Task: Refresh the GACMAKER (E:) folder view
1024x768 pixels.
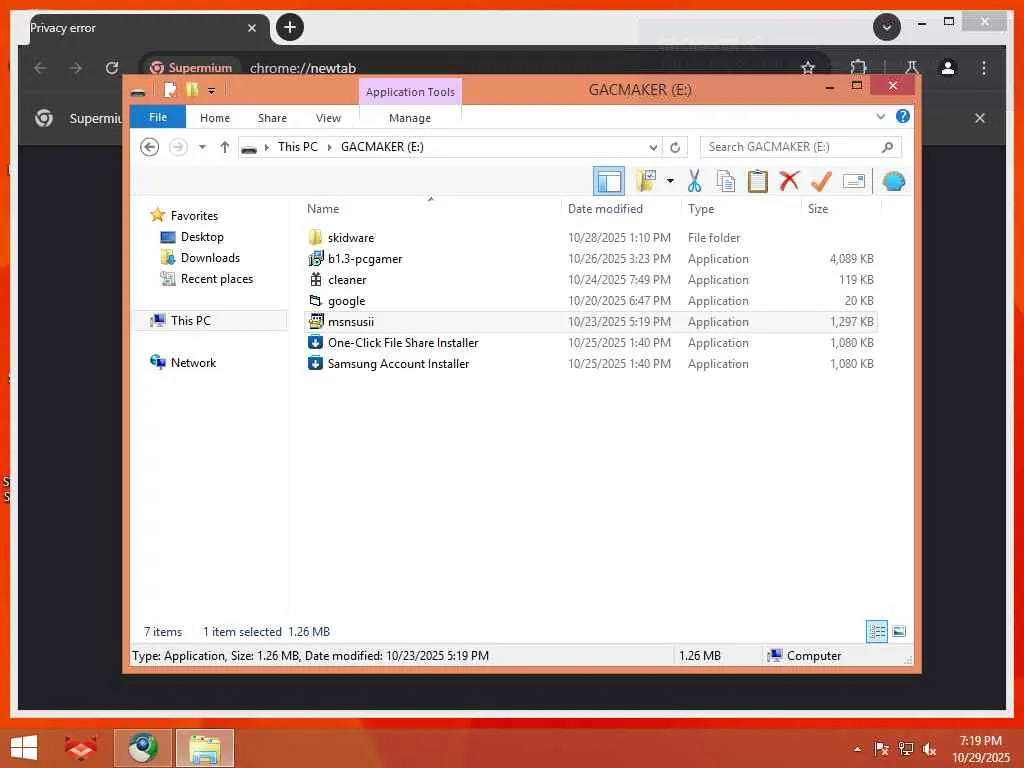Action: tap(675, 148)
